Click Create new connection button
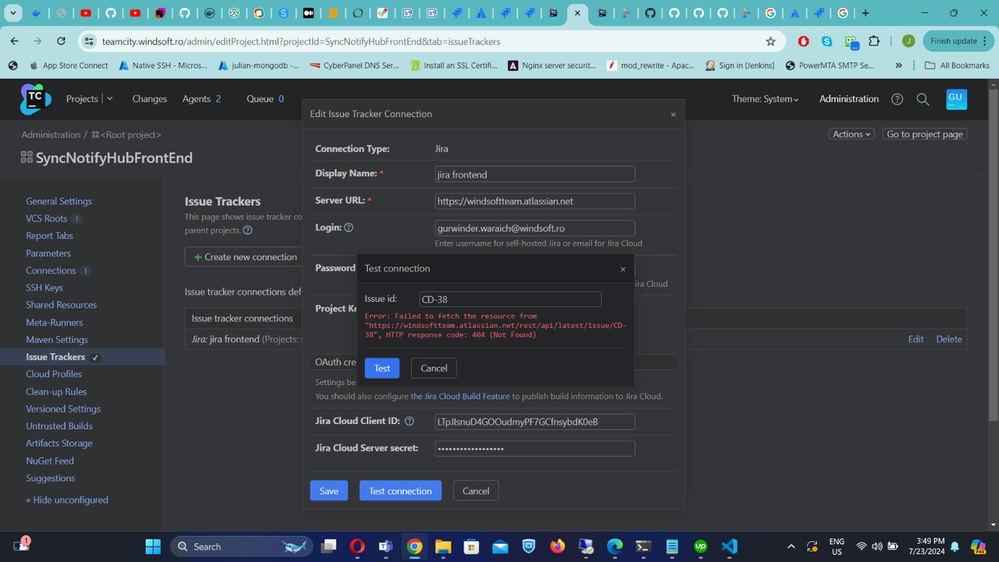999x562 pixels. click(x=245, y=257)
